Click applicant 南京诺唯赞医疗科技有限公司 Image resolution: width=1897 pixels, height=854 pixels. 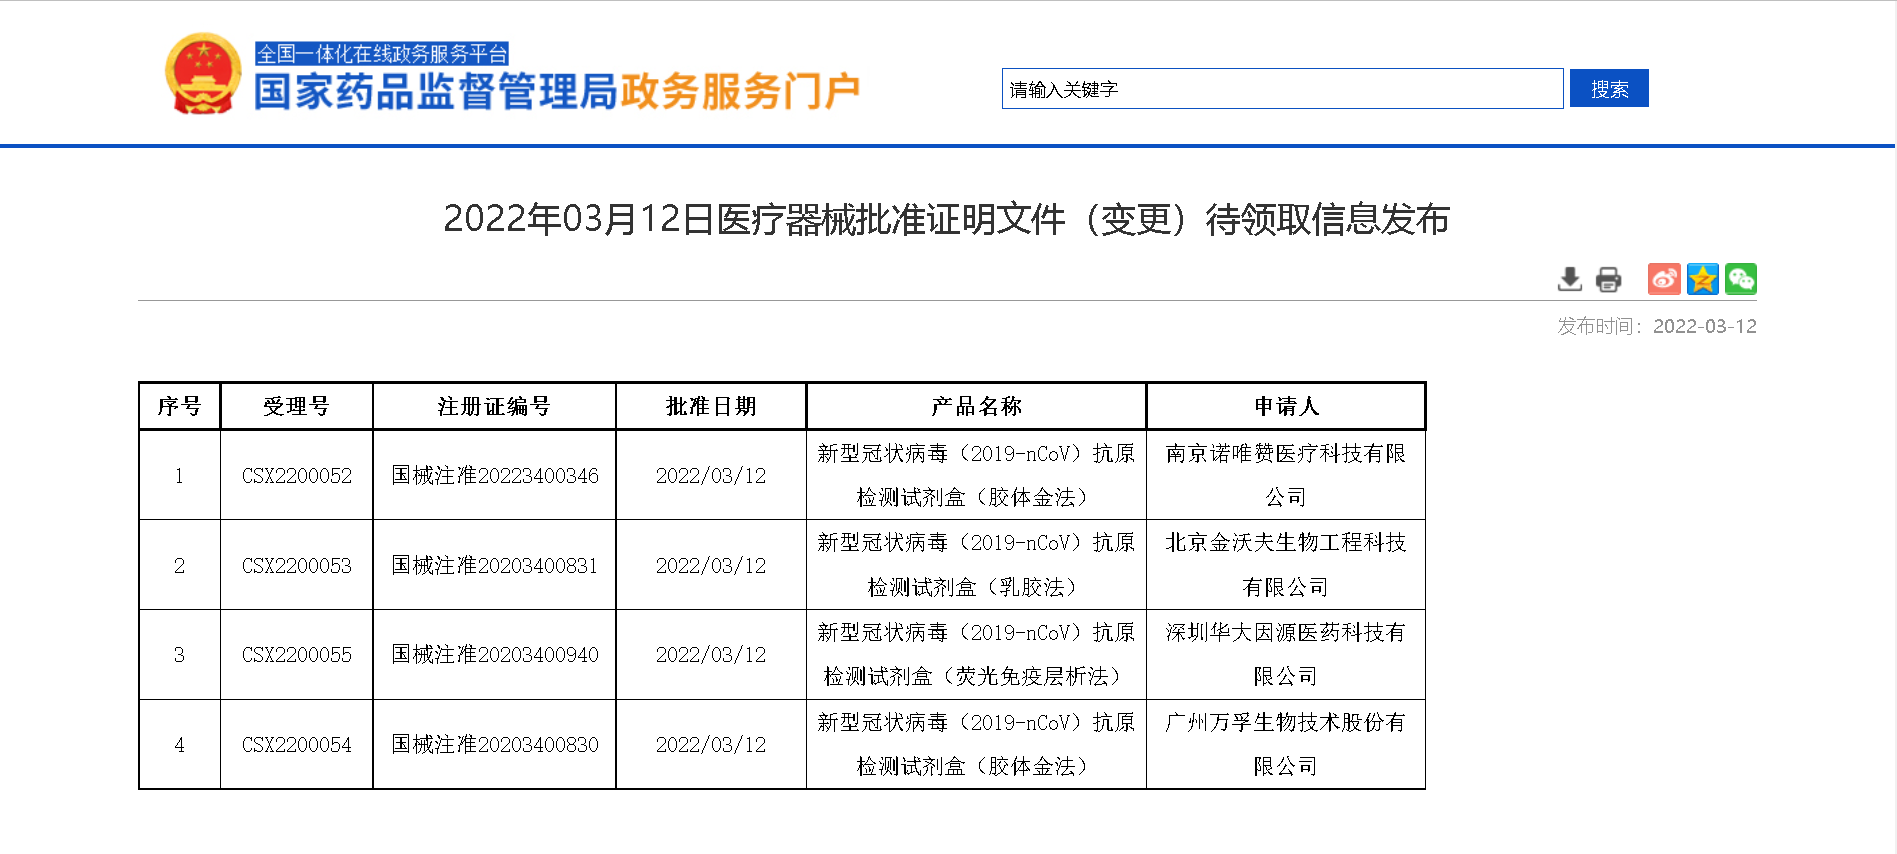coord(1286,476)
